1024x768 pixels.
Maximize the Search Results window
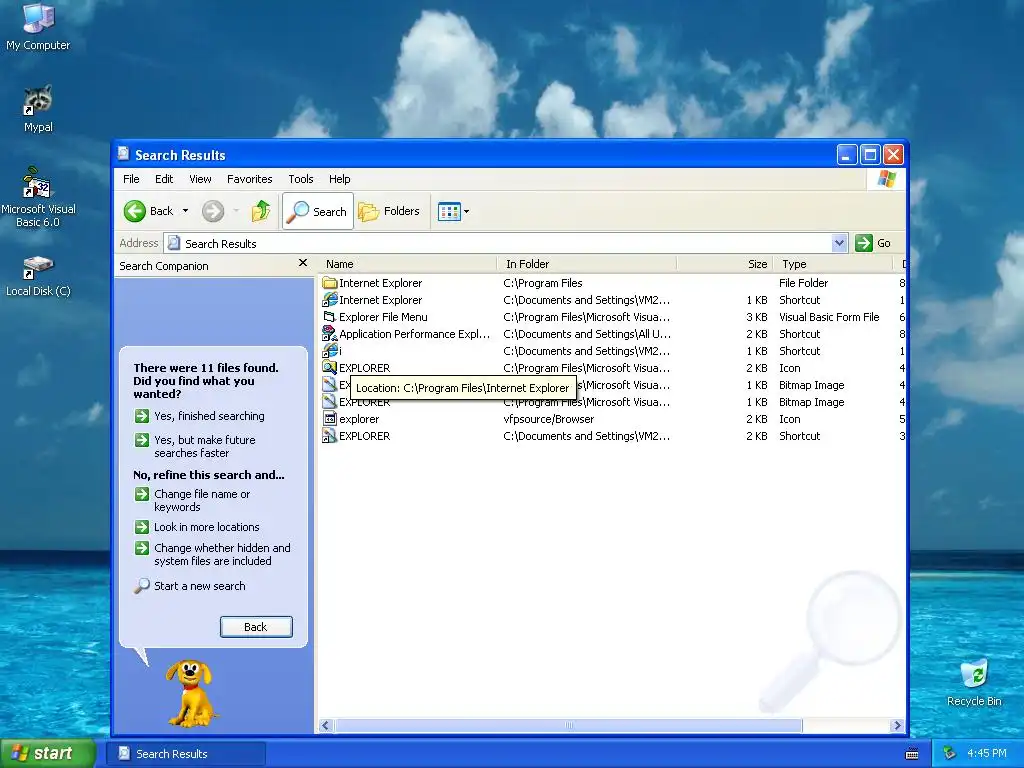pos(870,155)
